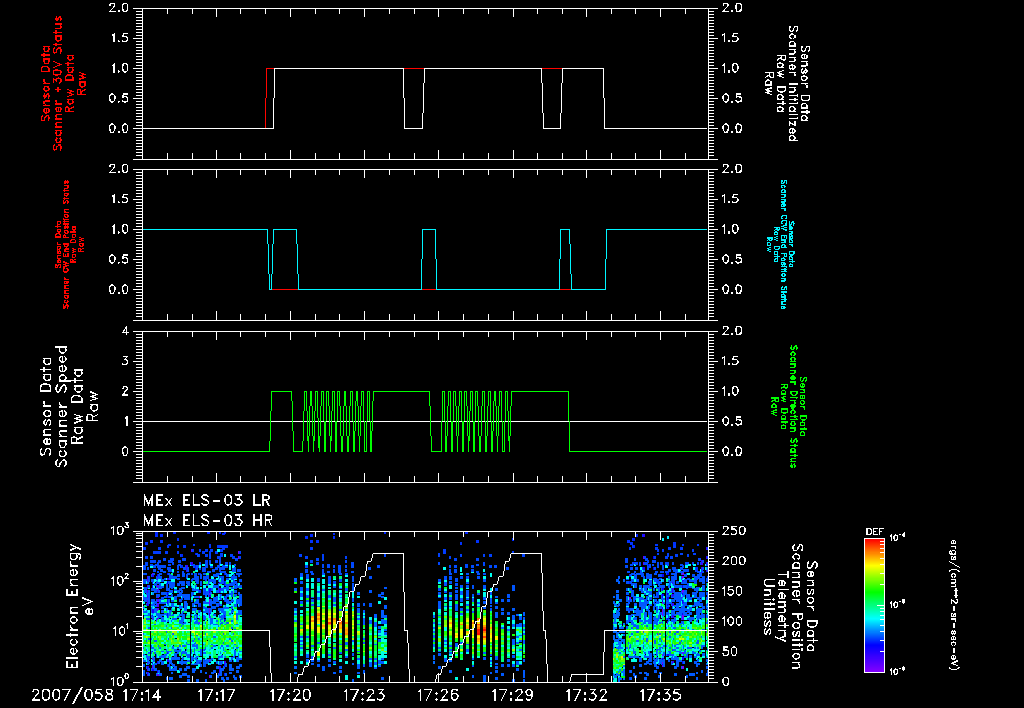Click the '3' tick on the Scanner Speed axis

[125, 361]
